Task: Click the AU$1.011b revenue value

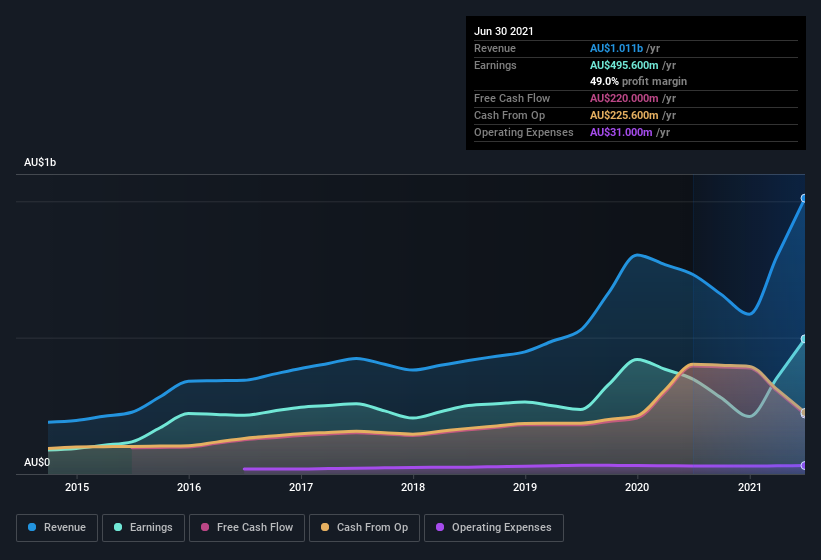Action: 616,48
